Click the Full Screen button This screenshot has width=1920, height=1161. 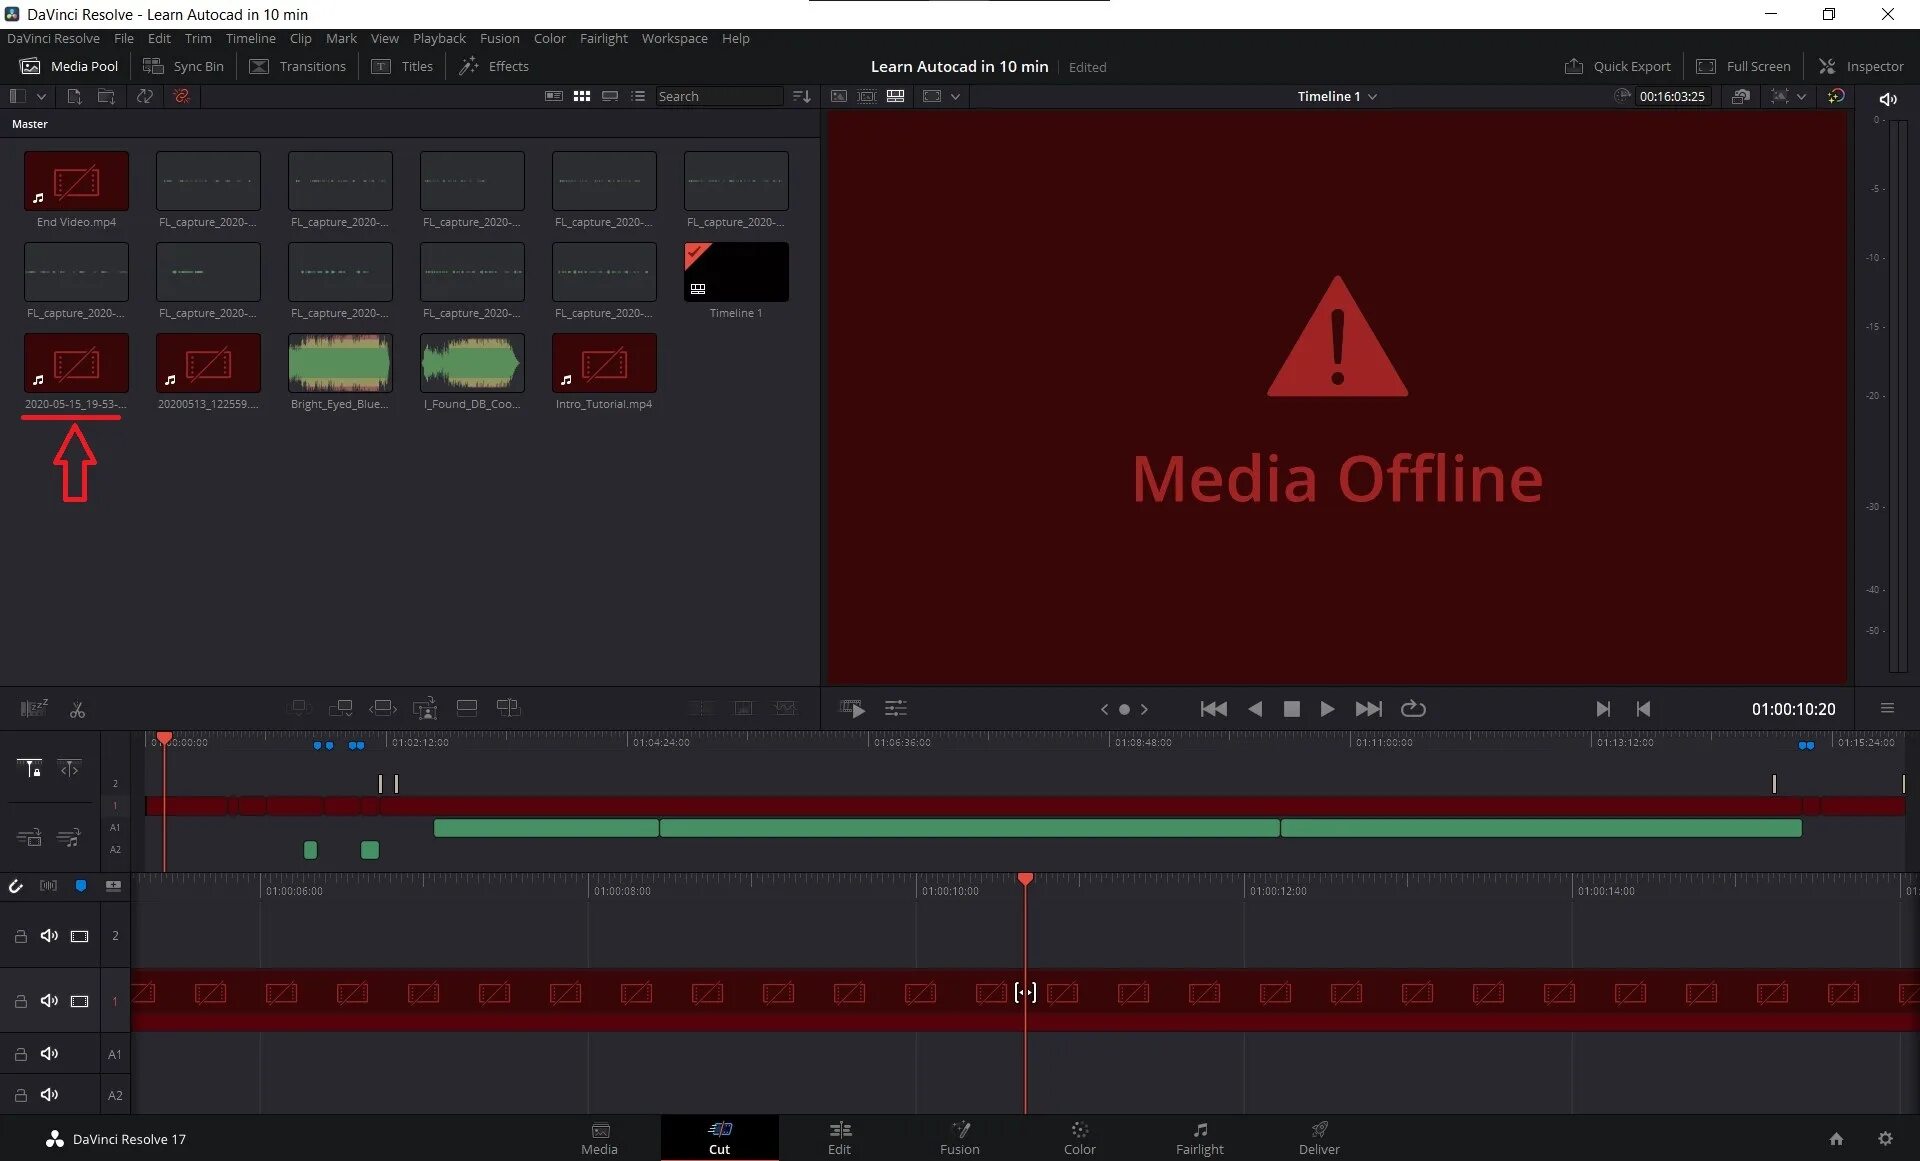[1744, 66]
